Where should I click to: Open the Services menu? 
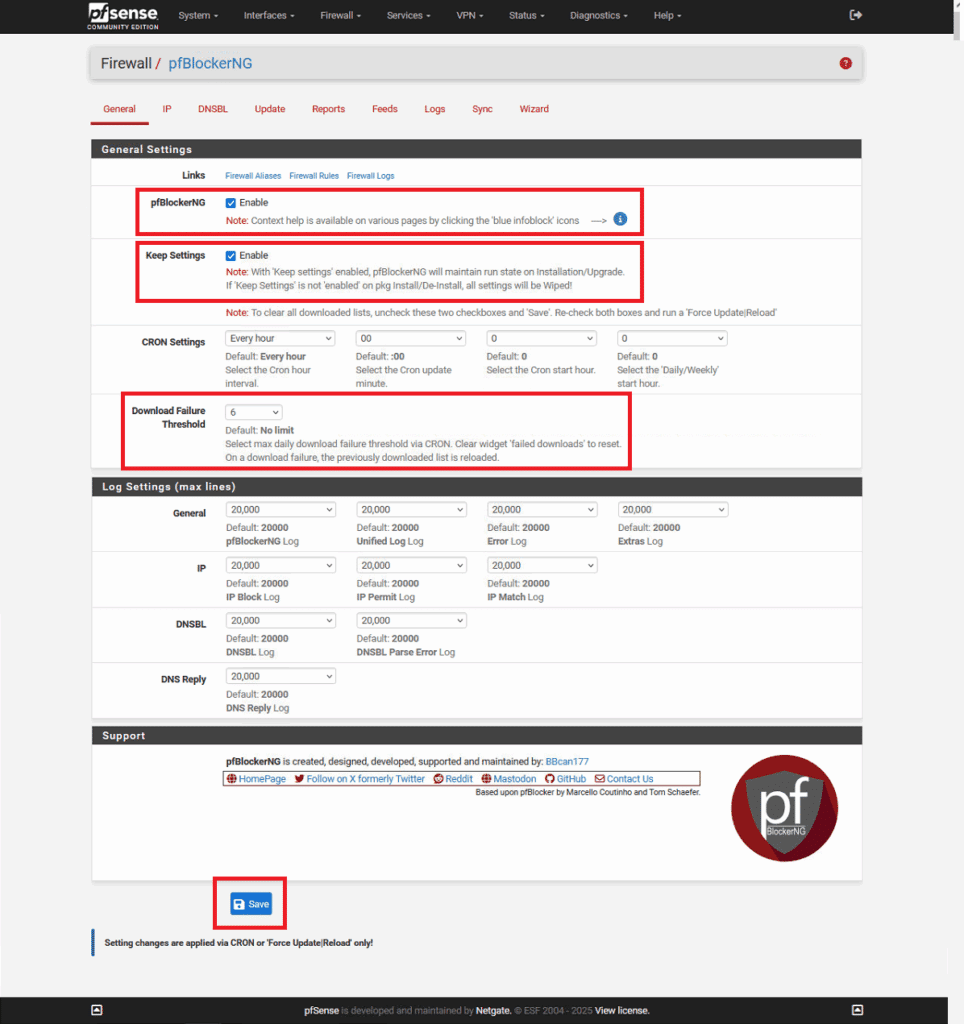pos(408,16)
